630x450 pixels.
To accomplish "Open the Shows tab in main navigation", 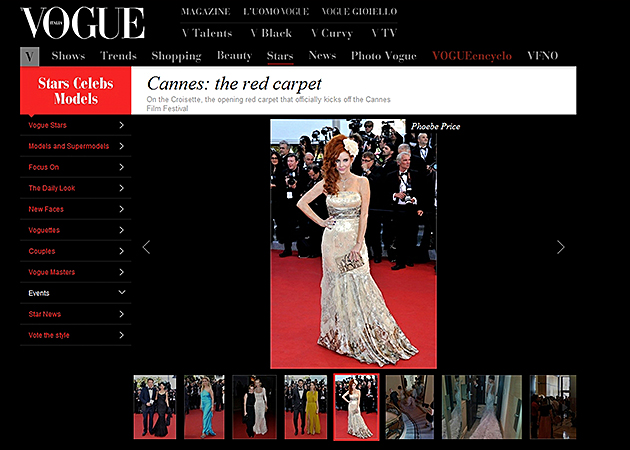I will pos(68,56).
